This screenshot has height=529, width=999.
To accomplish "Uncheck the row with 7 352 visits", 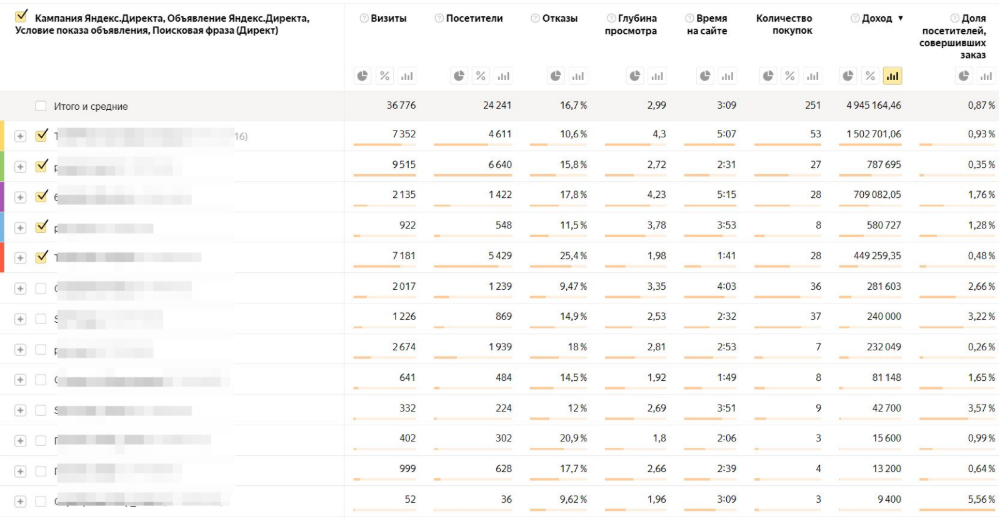I will click(x=41, y=135).
